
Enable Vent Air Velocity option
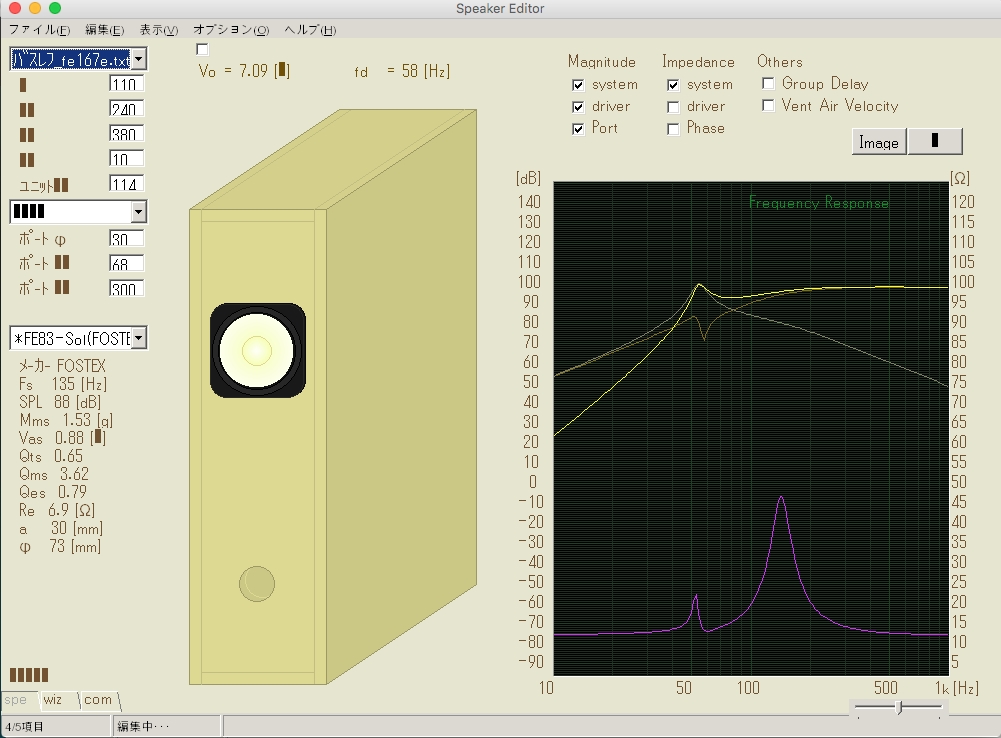tap(769, 106)
